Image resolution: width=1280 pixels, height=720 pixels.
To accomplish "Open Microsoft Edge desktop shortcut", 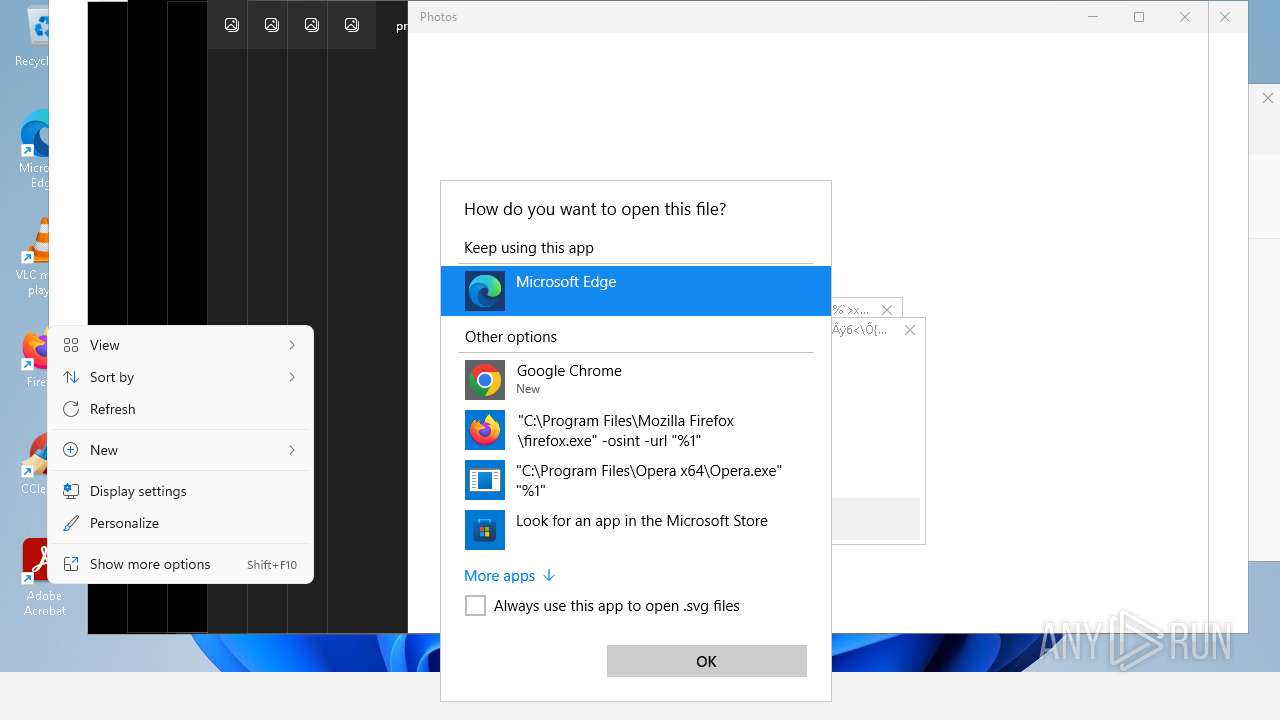I will [x=36, y=150].
